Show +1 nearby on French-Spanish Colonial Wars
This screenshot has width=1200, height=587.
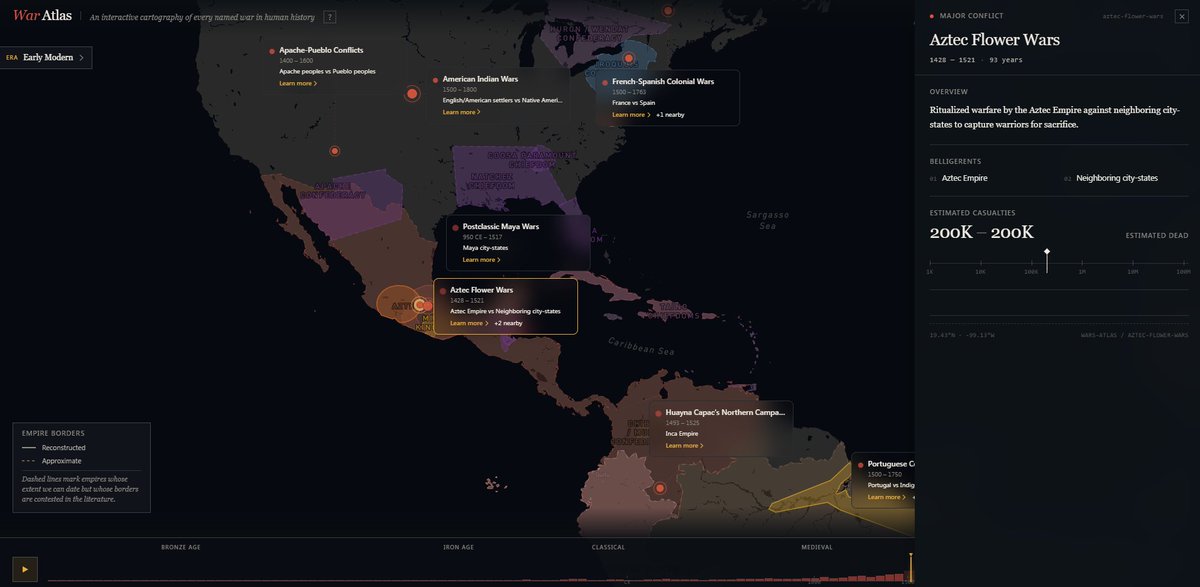(670, 115)
